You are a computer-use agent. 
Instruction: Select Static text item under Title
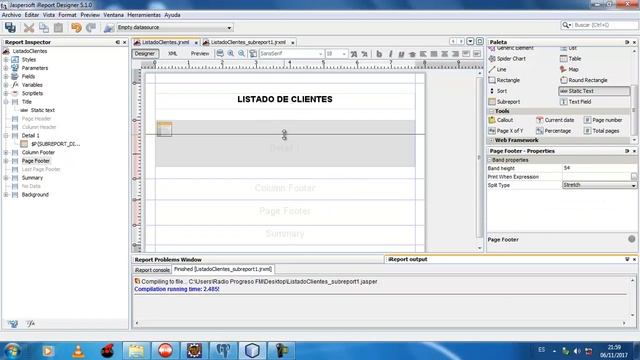(x=42, y=110)
